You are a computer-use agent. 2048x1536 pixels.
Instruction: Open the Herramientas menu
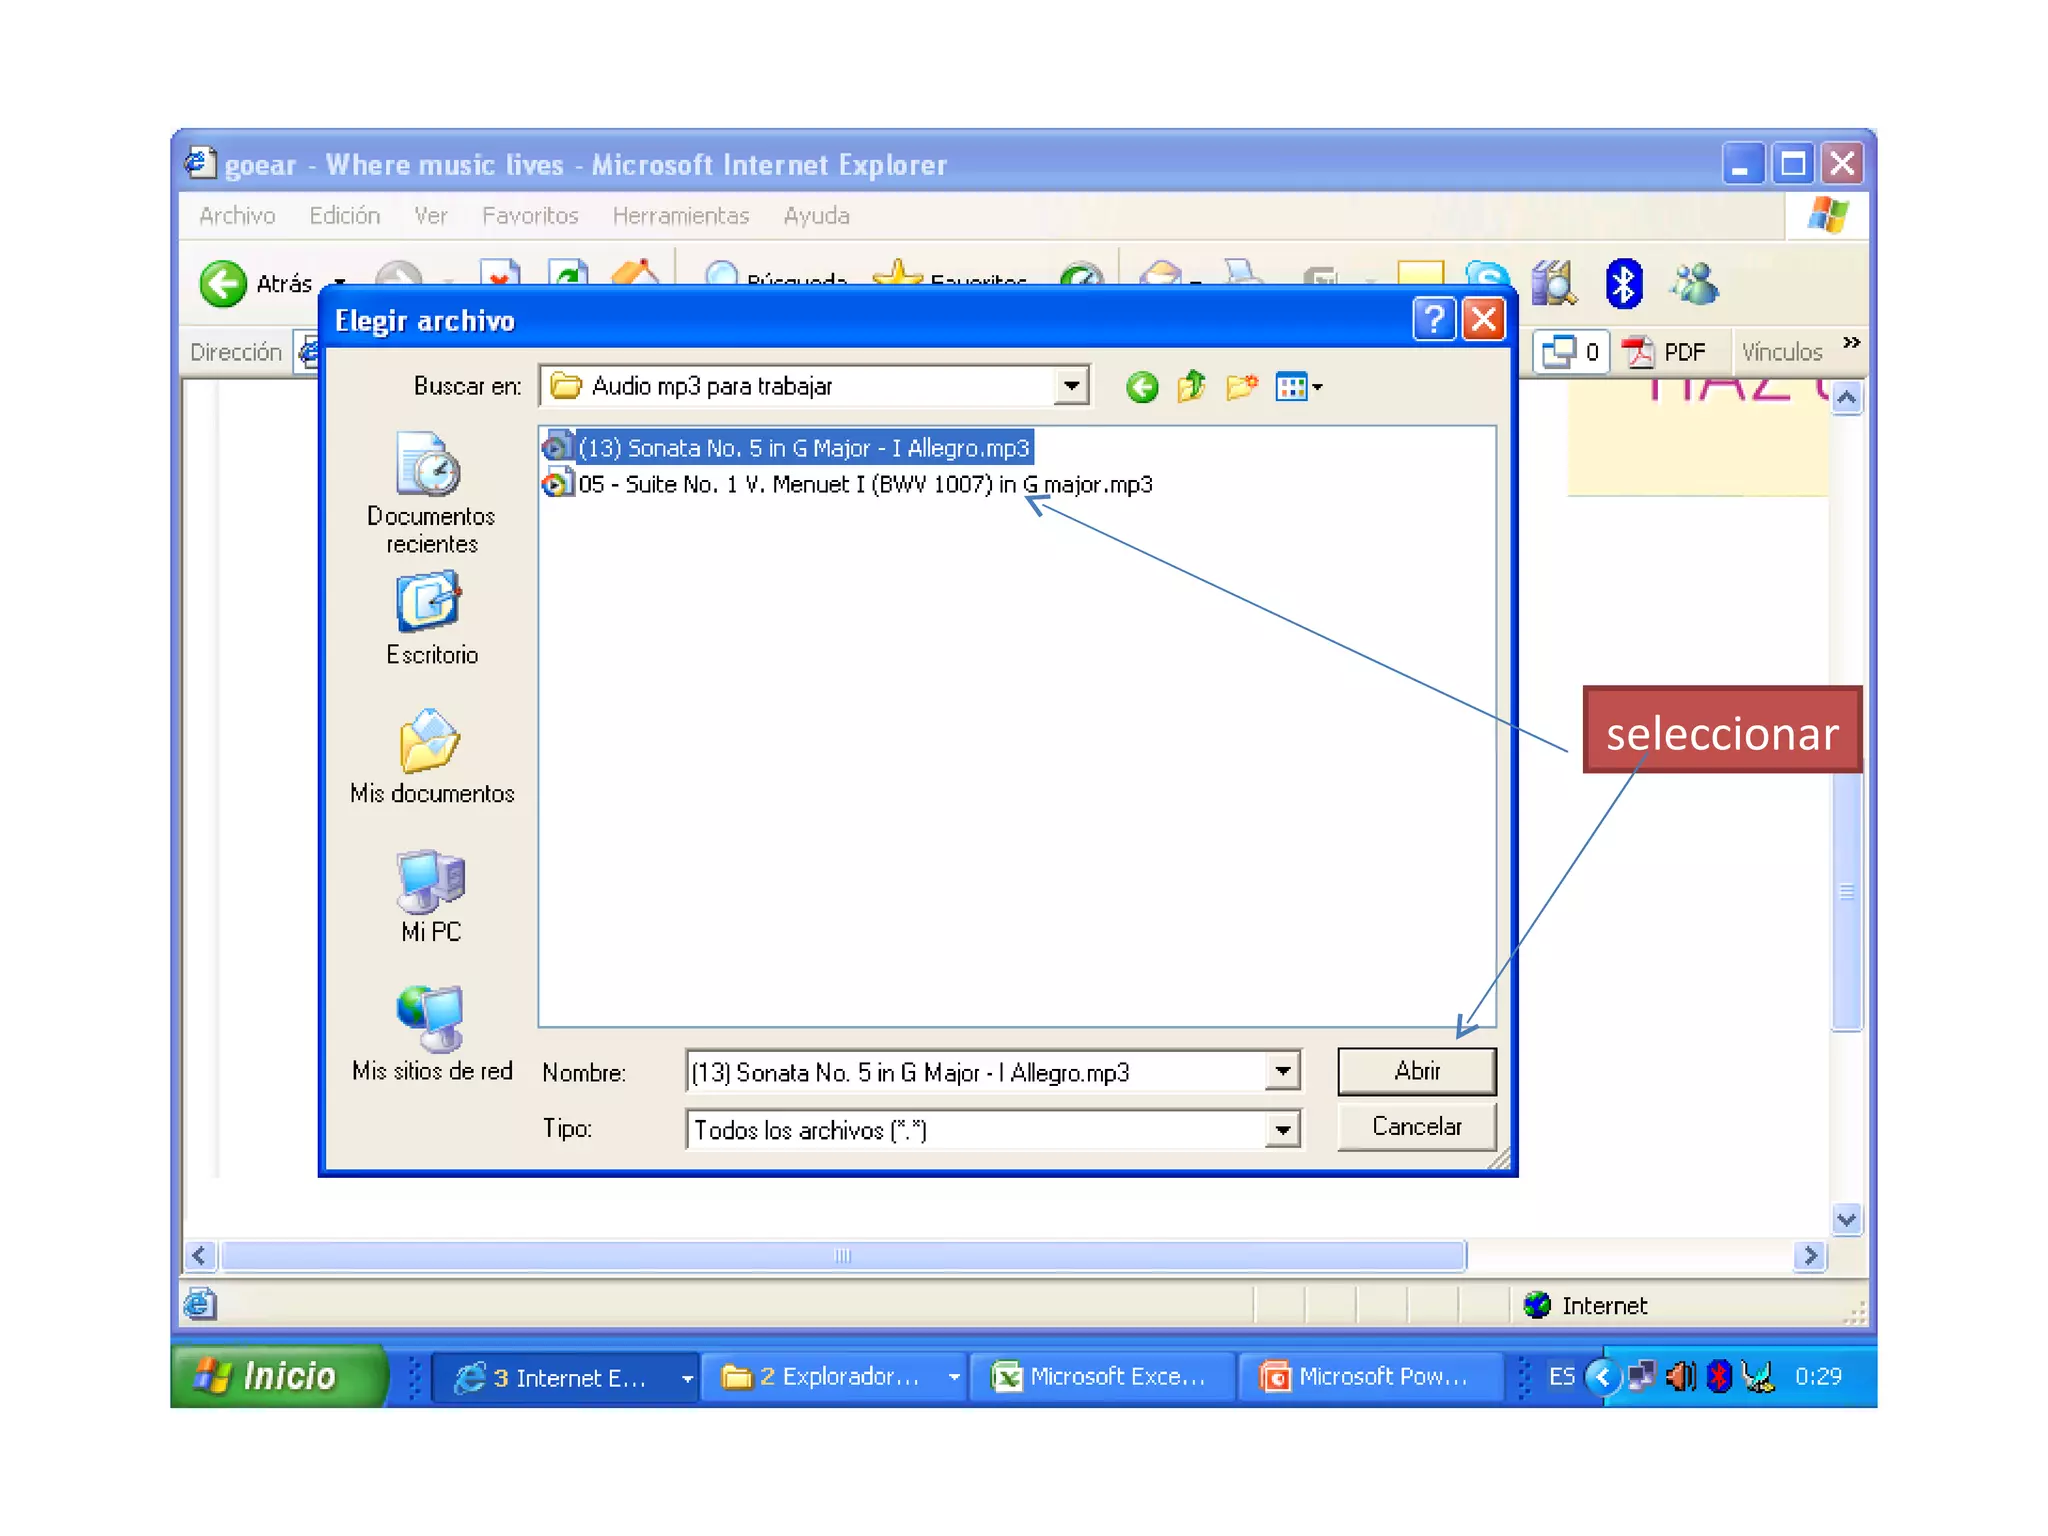pos(680,216)
